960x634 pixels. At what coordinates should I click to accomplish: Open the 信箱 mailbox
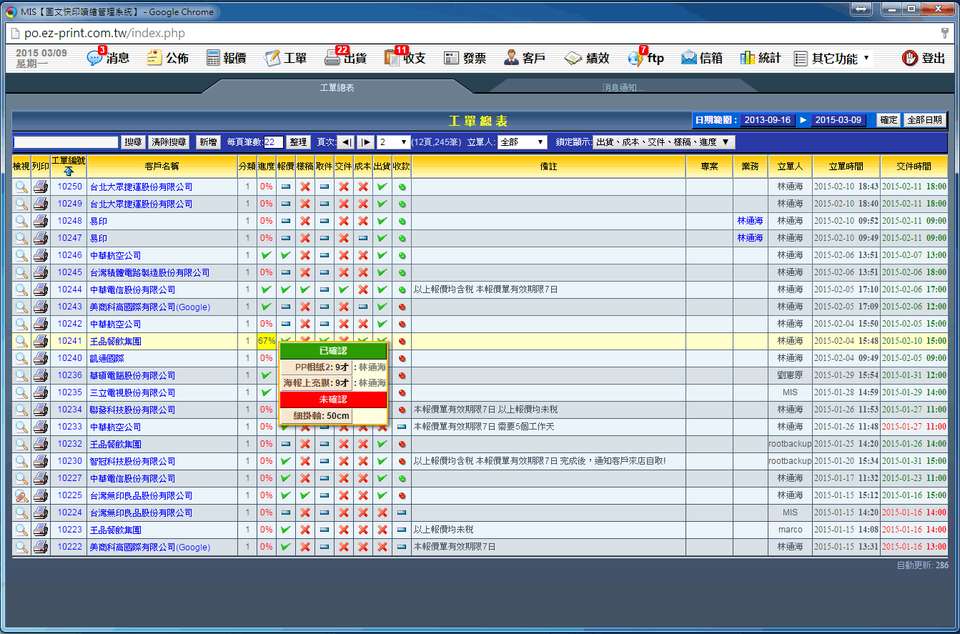point(689,58)
